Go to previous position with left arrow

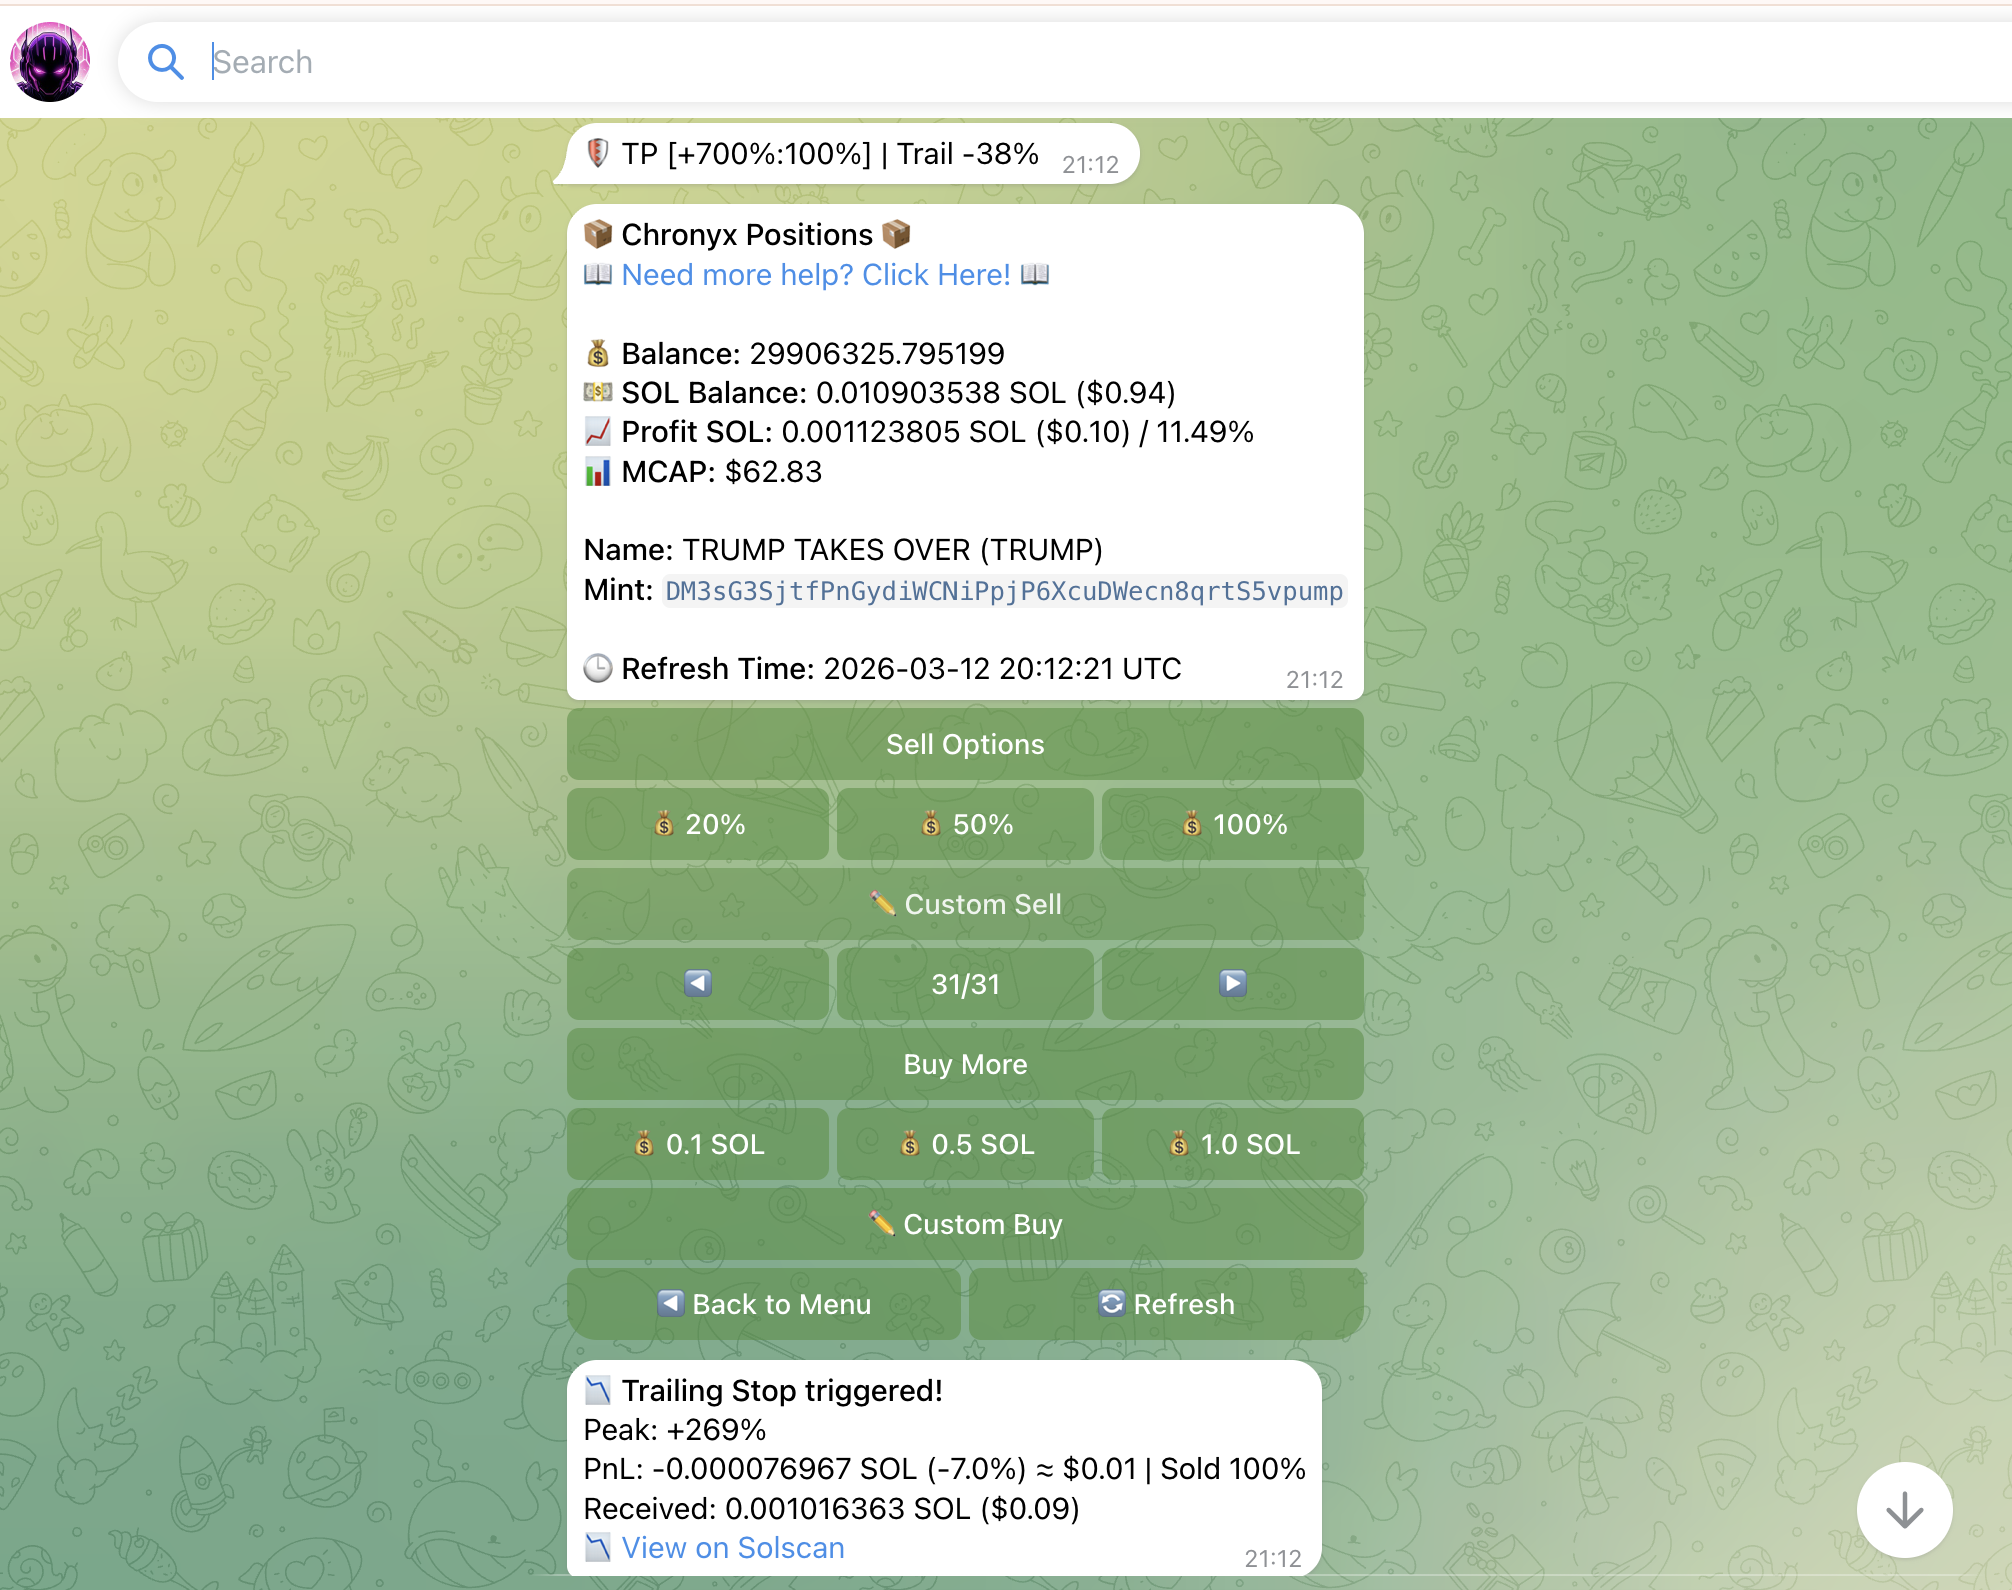698,984
